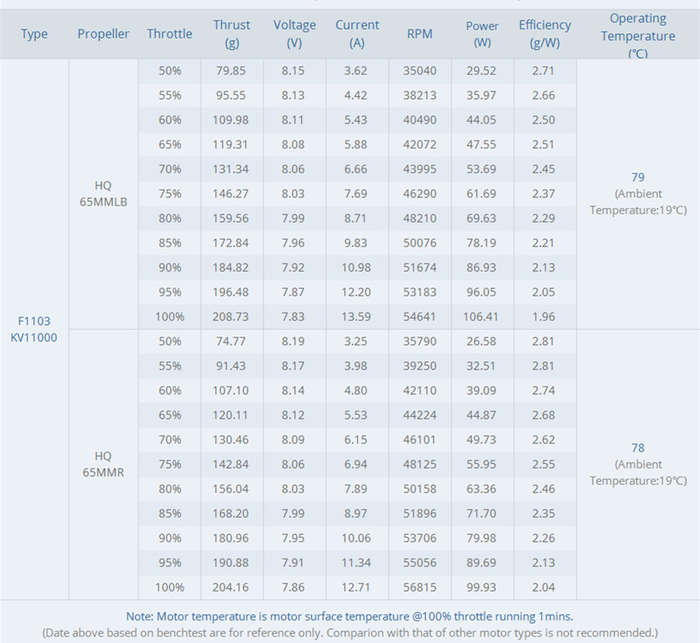Click the Type column header
The height and width of the screenshot is (643, 700).
point(34,34)
